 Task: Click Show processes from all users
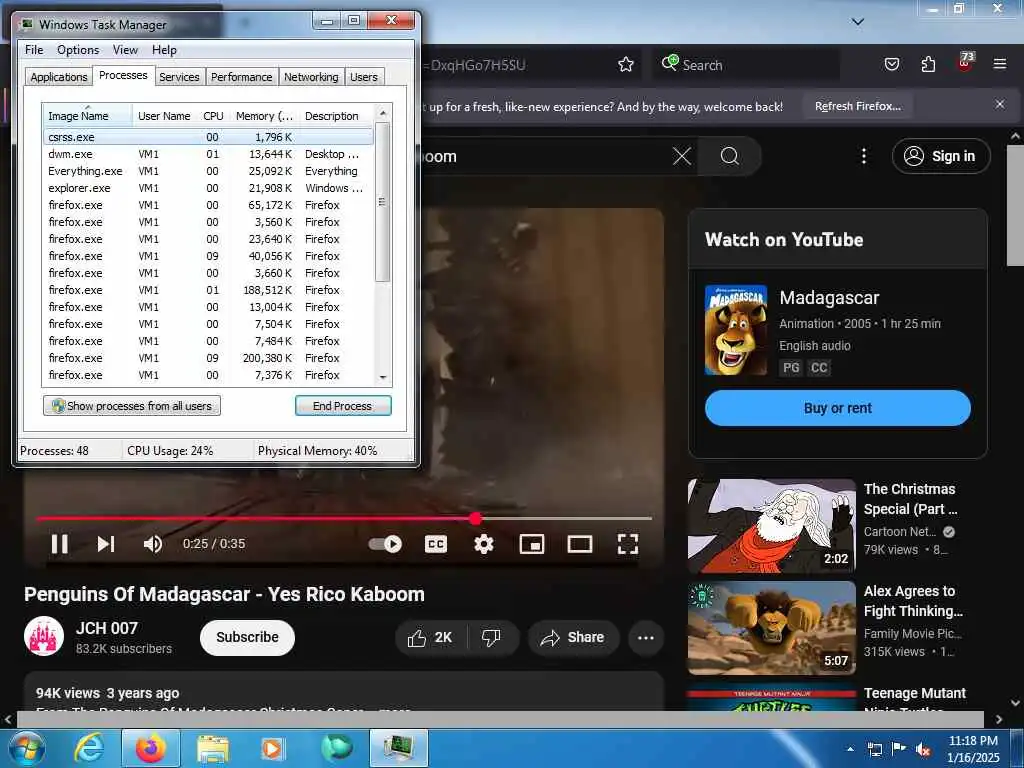132,406
